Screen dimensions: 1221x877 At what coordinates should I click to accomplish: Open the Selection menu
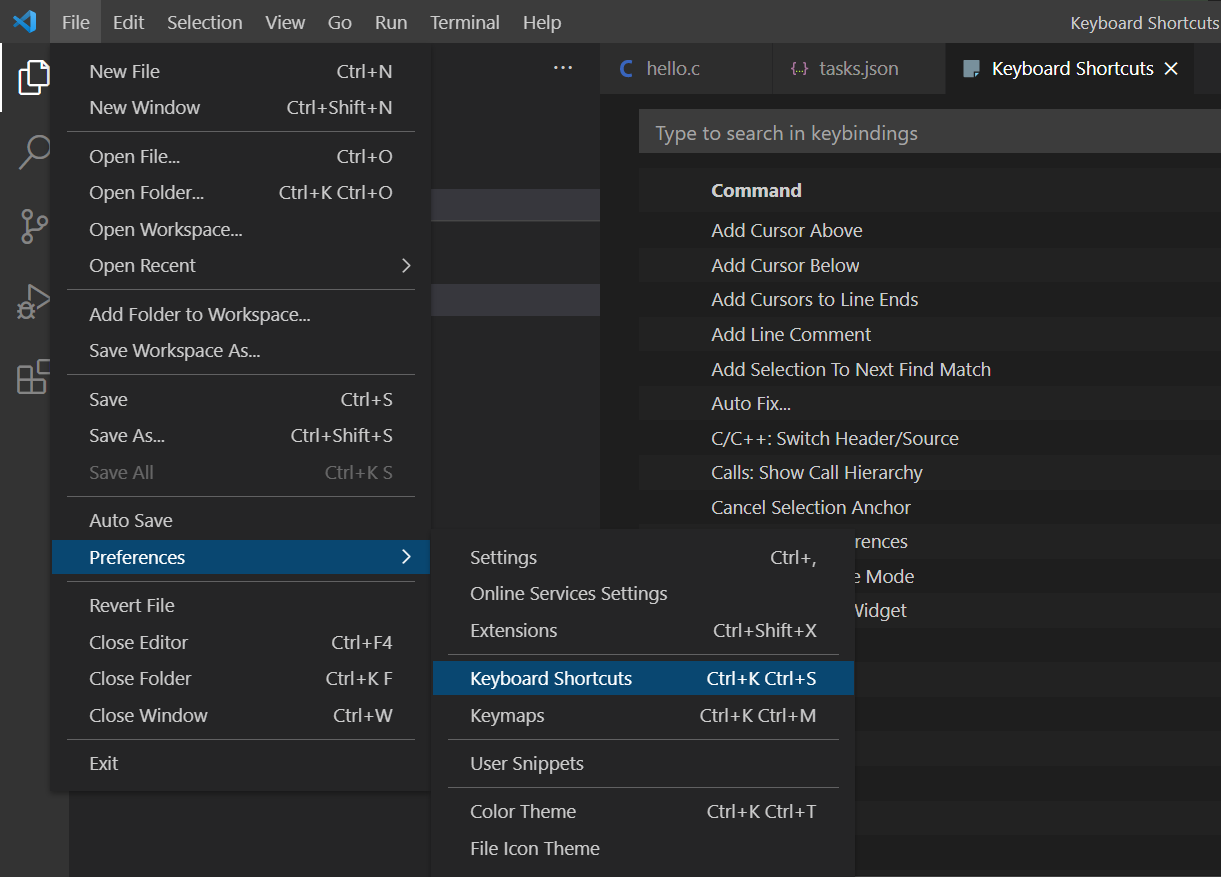(205, 22)
